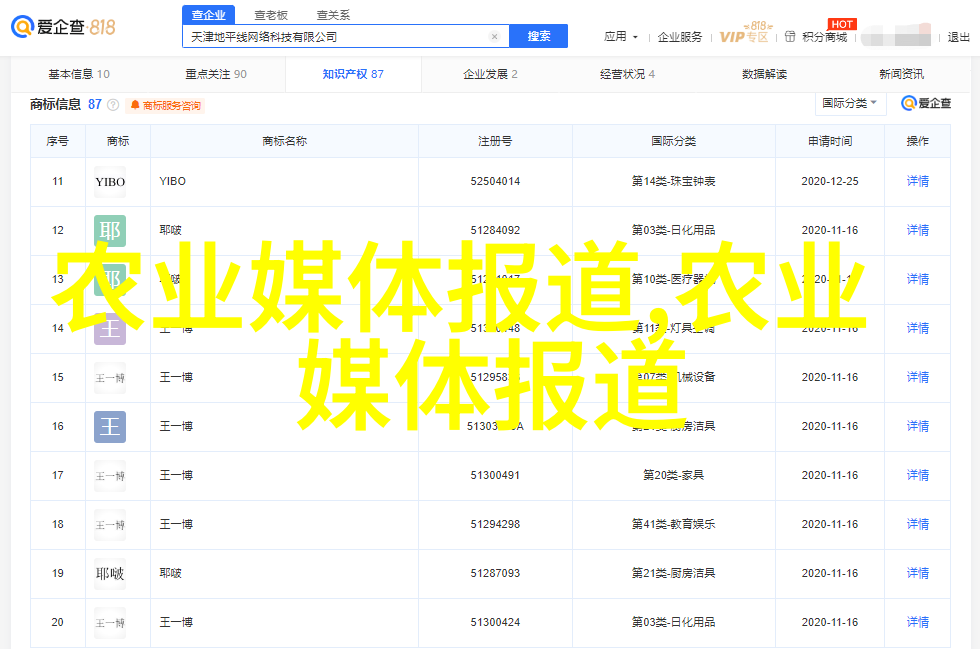Open the 知识产权 87 tab
Viewport: 980px width, 649px height.
click(x=353, y=74)
